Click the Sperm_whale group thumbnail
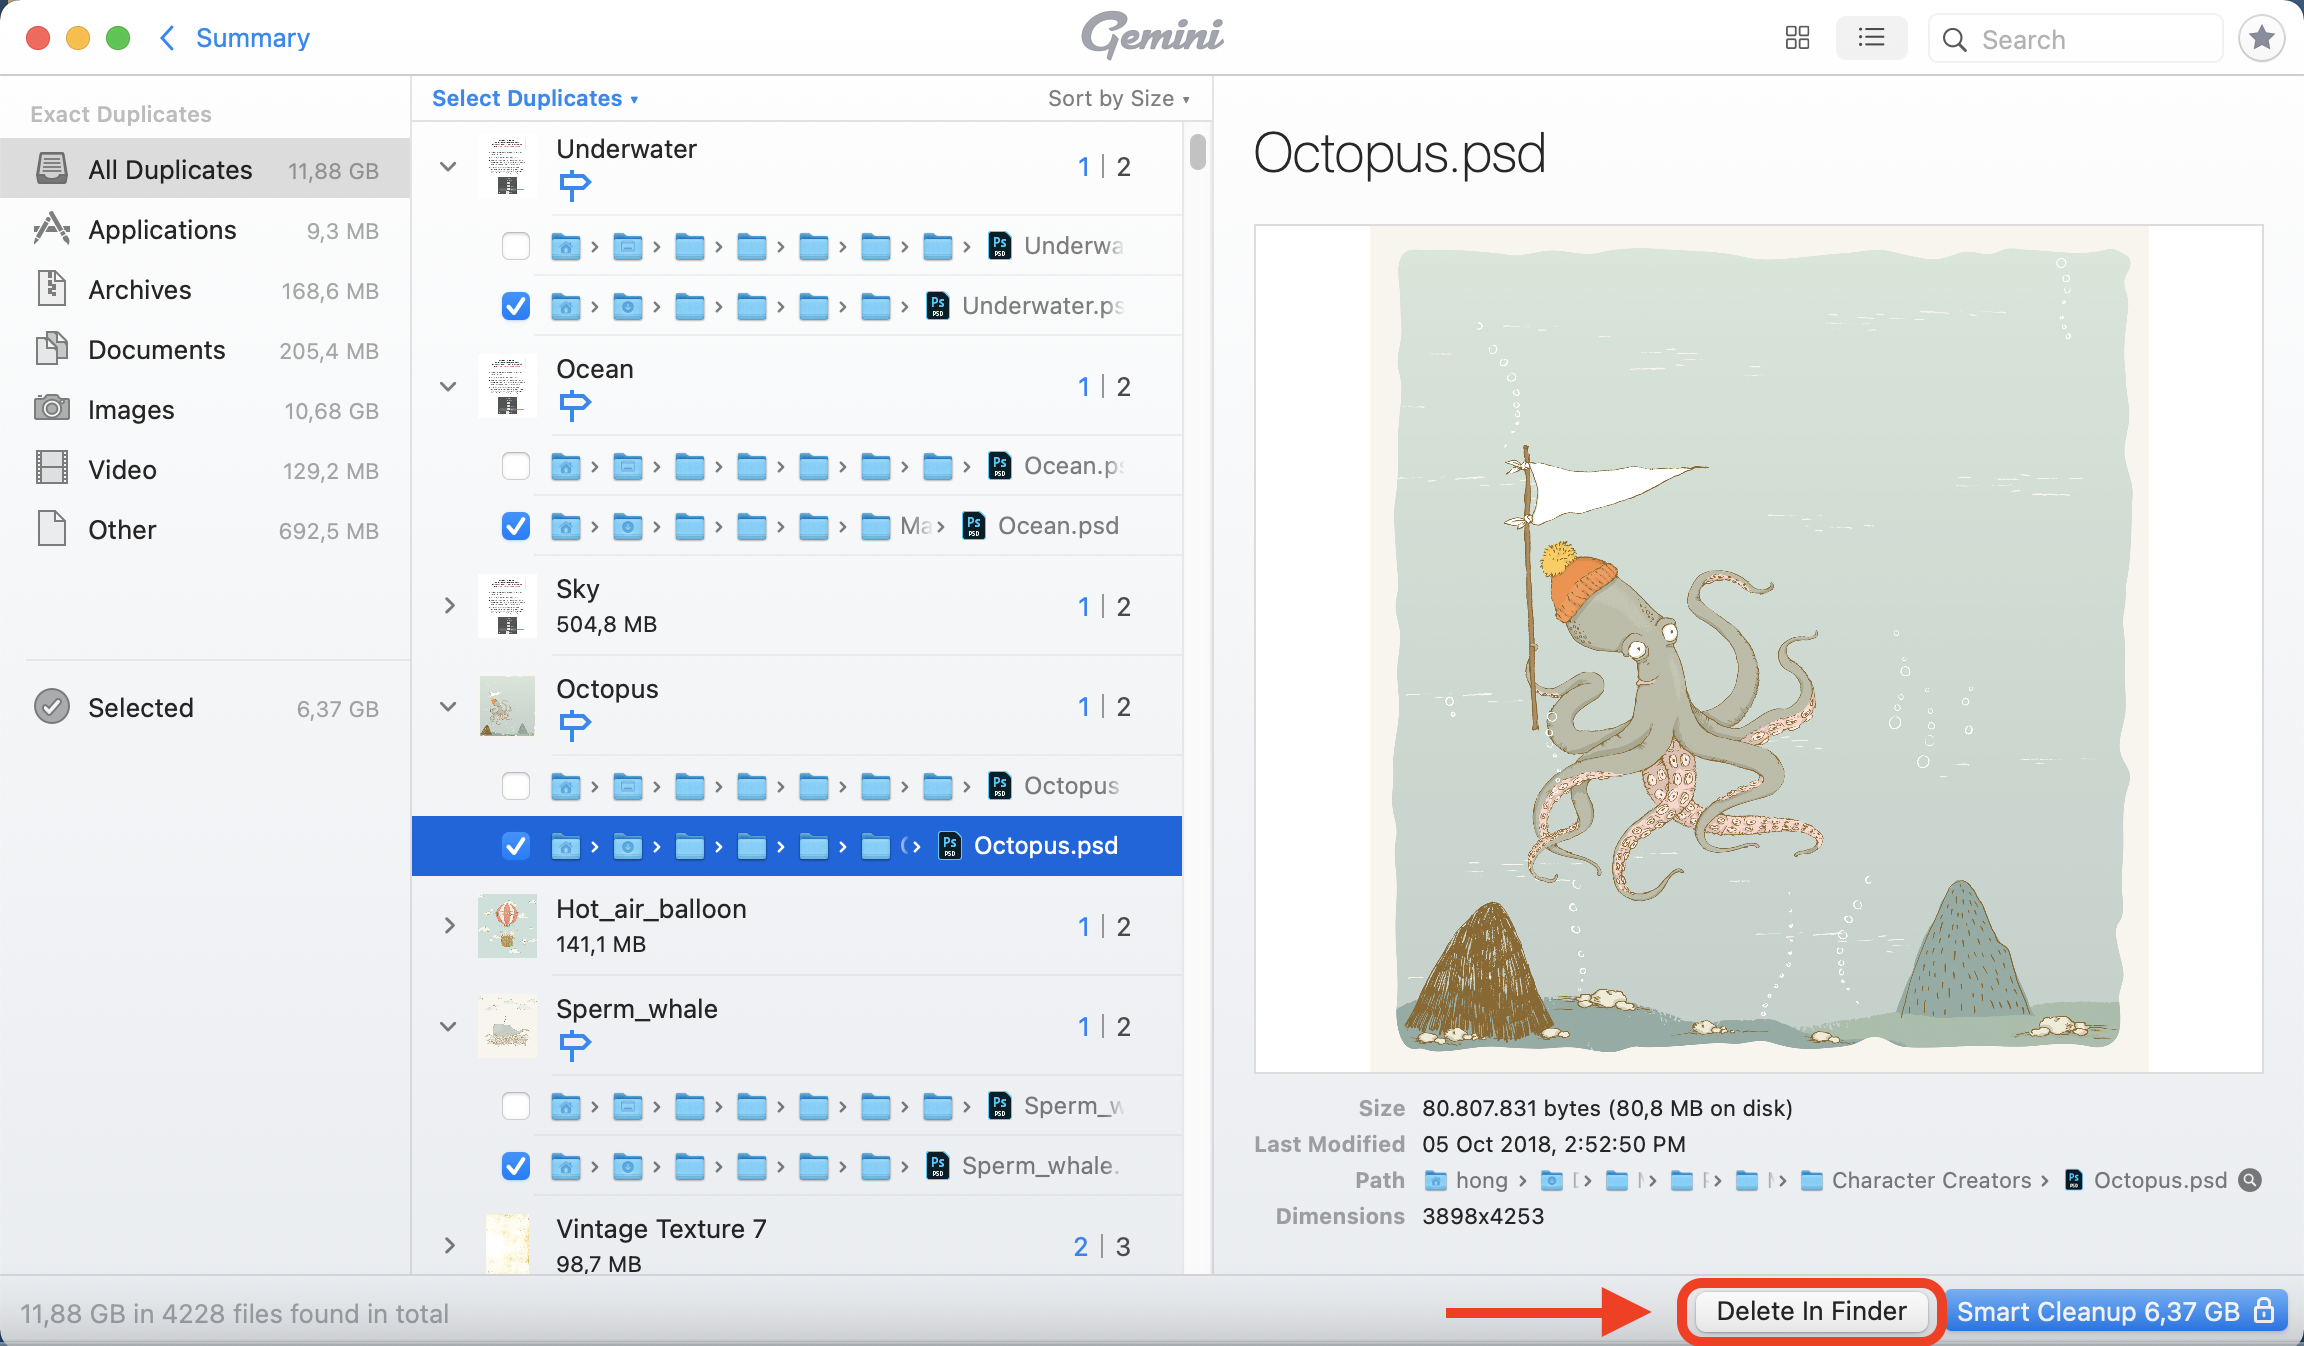The width and height of the screenshot is (2304, 1346). tap(507, 1026)
